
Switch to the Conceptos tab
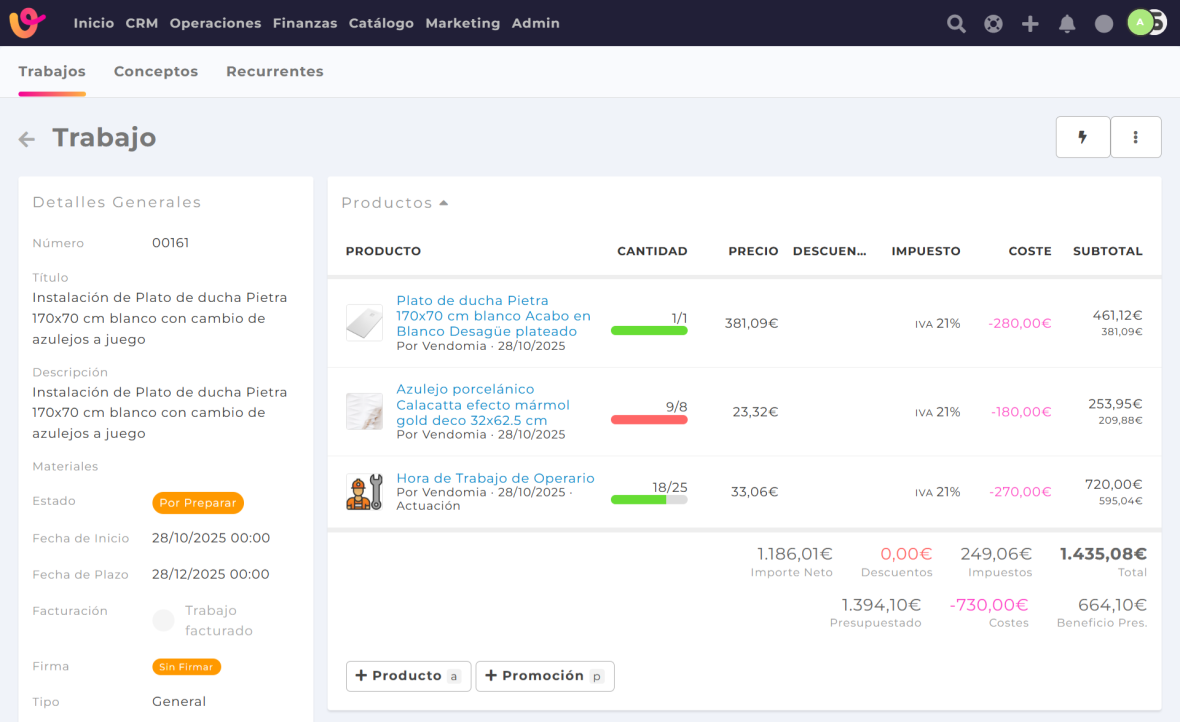point(156,72)
